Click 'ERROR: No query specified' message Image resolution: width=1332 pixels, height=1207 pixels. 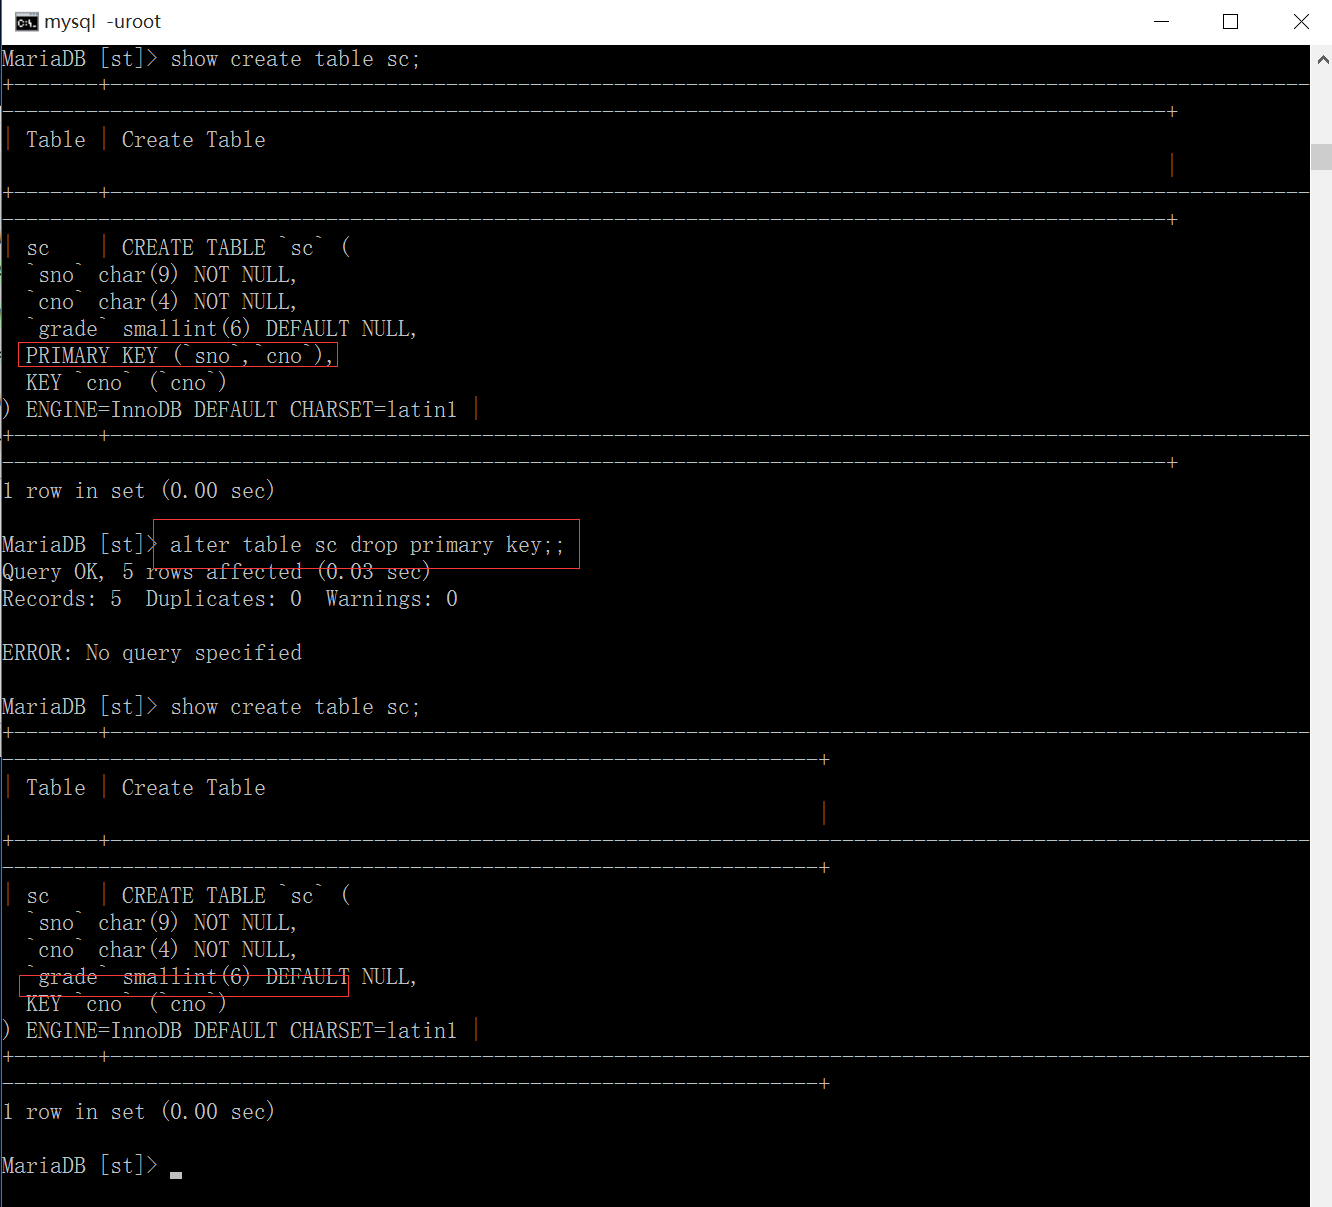[152, 653]
